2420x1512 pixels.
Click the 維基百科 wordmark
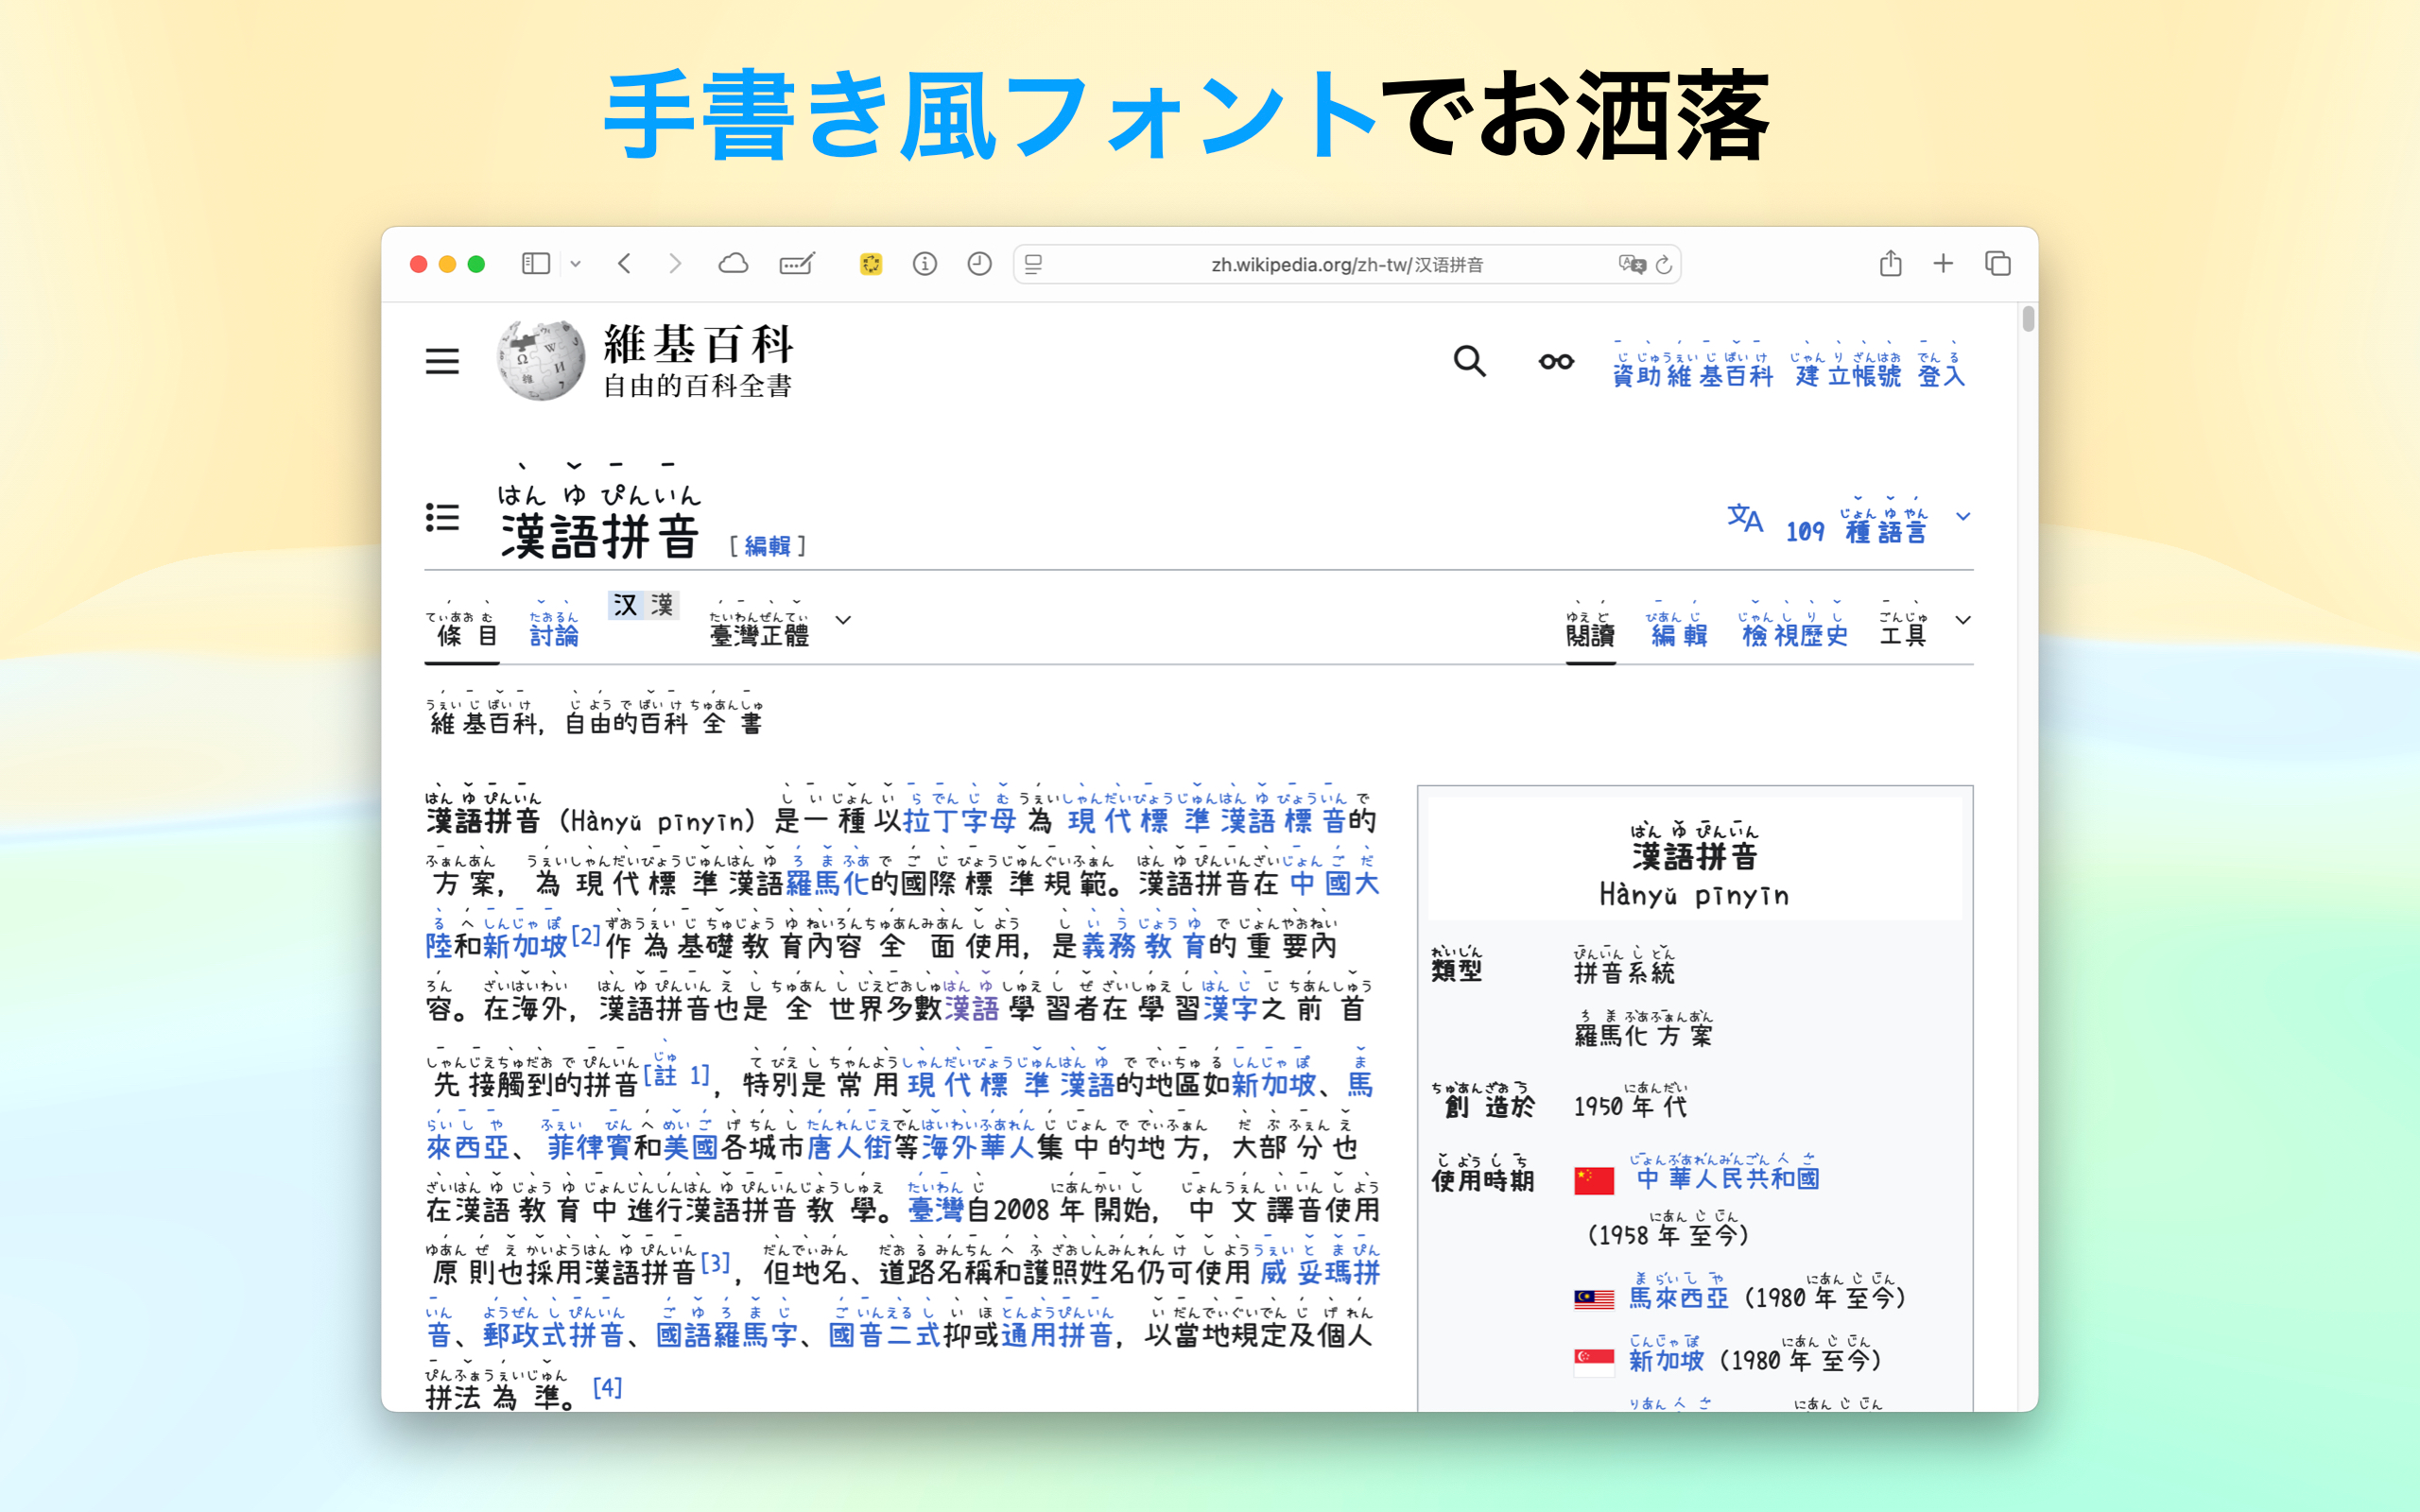[698, 344]
